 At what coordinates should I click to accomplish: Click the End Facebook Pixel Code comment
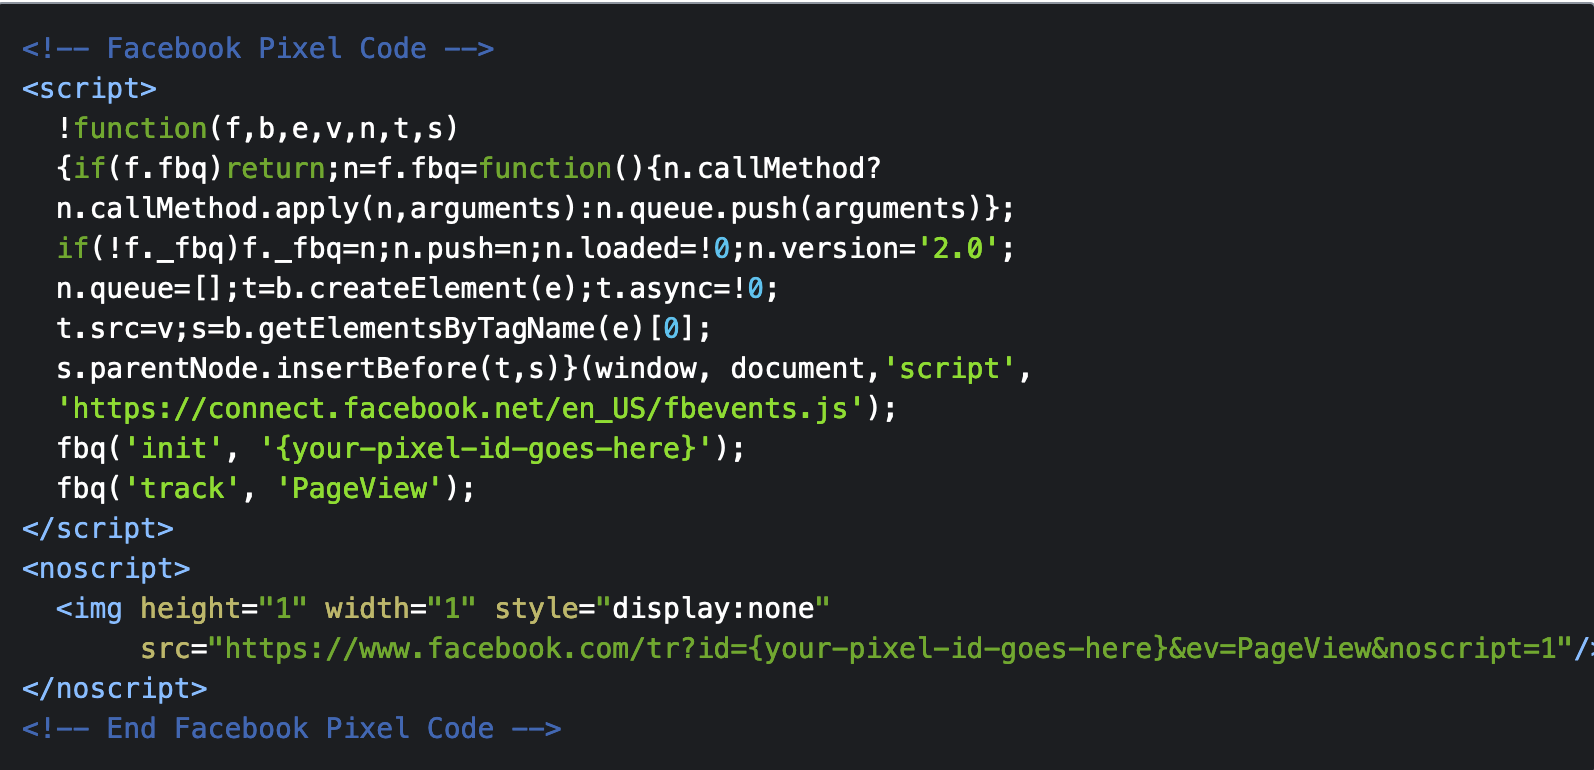point(291,728)
